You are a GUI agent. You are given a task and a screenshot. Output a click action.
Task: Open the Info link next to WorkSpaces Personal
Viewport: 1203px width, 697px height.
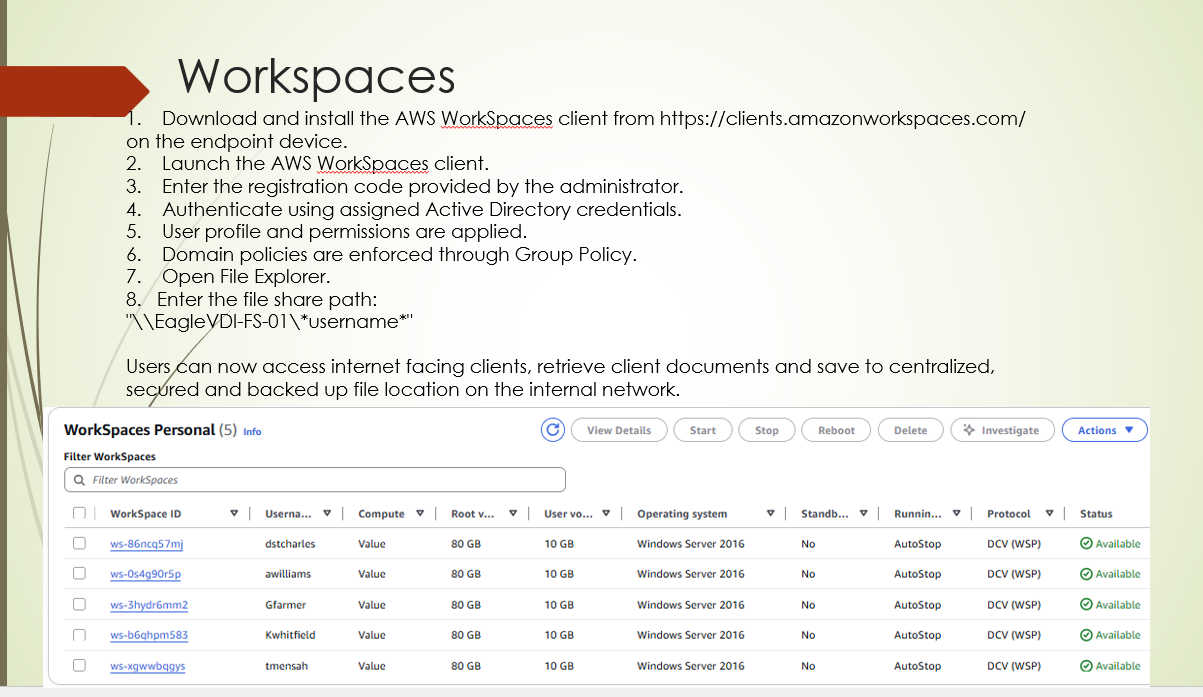tap(252, 432)
